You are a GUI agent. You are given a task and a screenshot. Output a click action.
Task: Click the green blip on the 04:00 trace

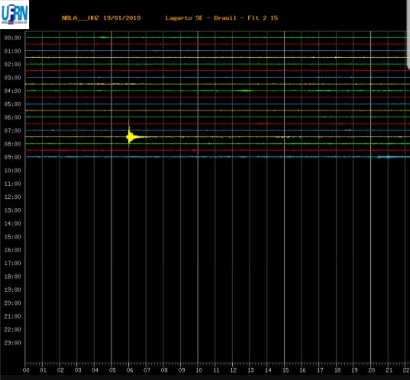246,90
